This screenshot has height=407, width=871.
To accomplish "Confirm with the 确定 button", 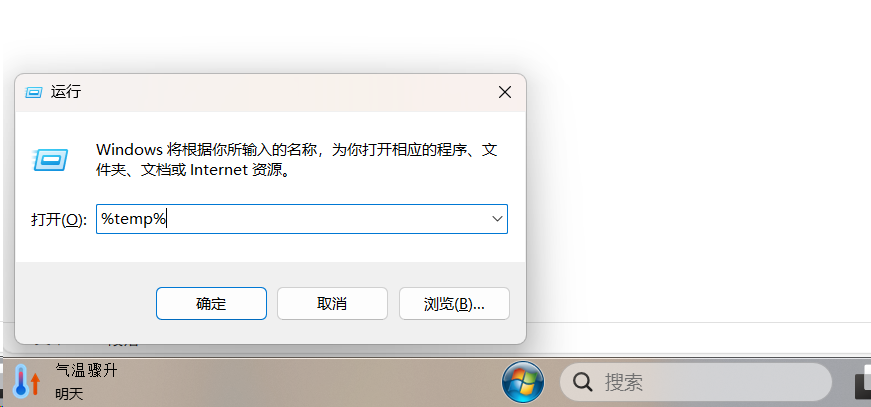I will tap(211, 303).
